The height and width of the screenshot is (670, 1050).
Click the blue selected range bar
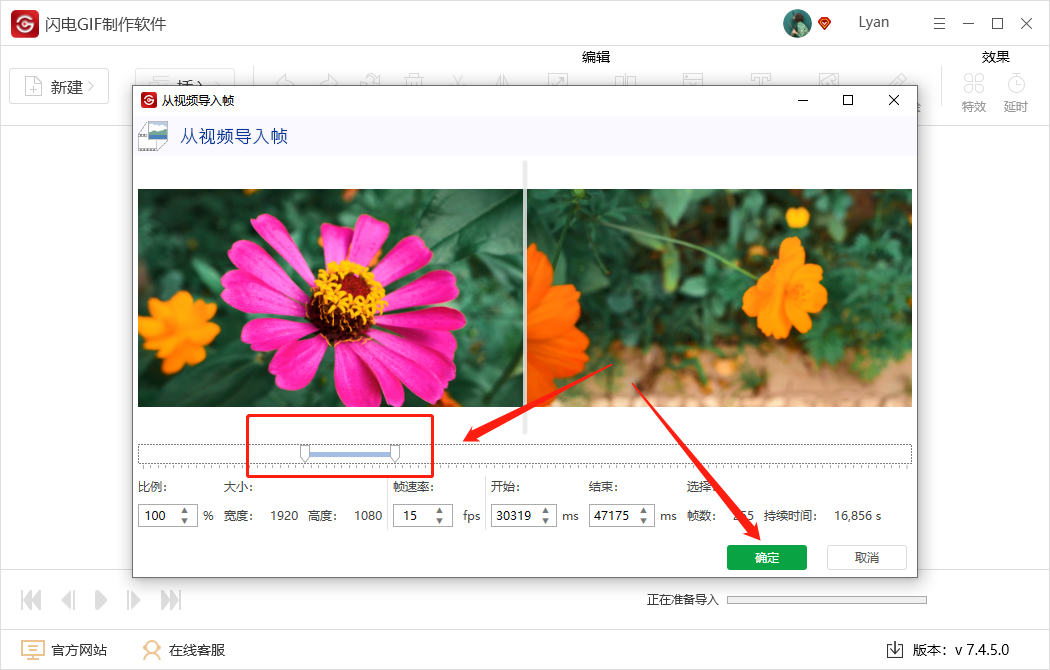pyautogui.click(x=350, y=454)
